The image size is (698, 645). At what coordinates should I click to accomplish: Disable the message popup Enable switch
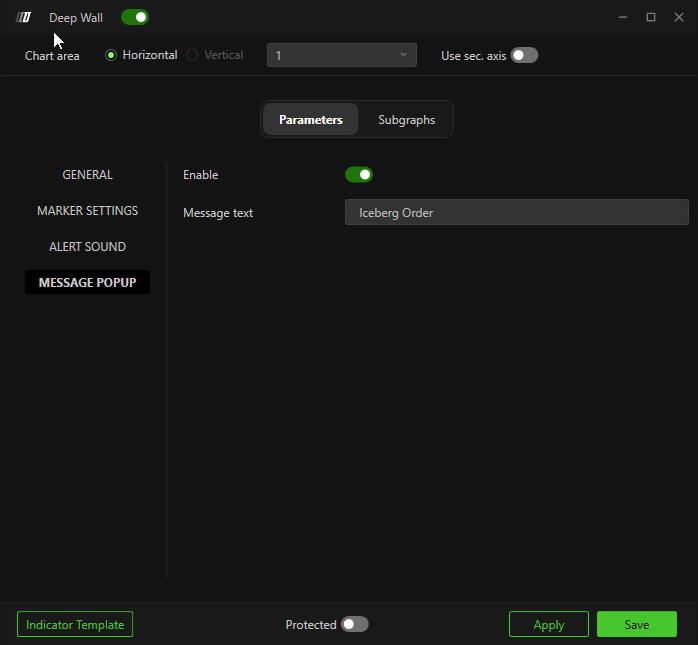358,175
